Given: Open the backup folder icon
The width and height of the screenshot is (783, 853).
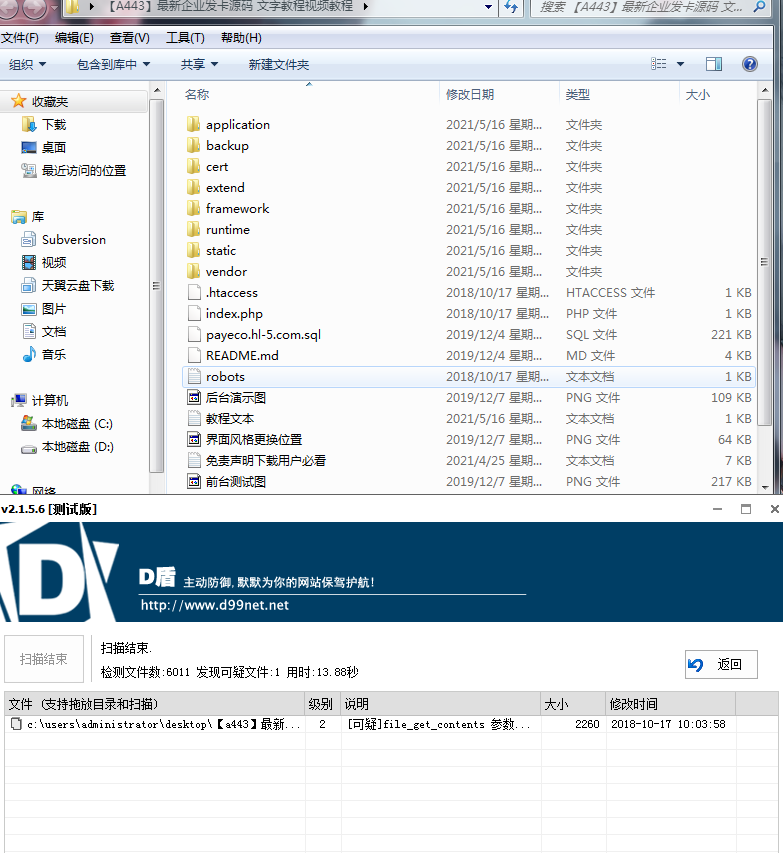Looking at the screenshot, I should tap(193, 145).
